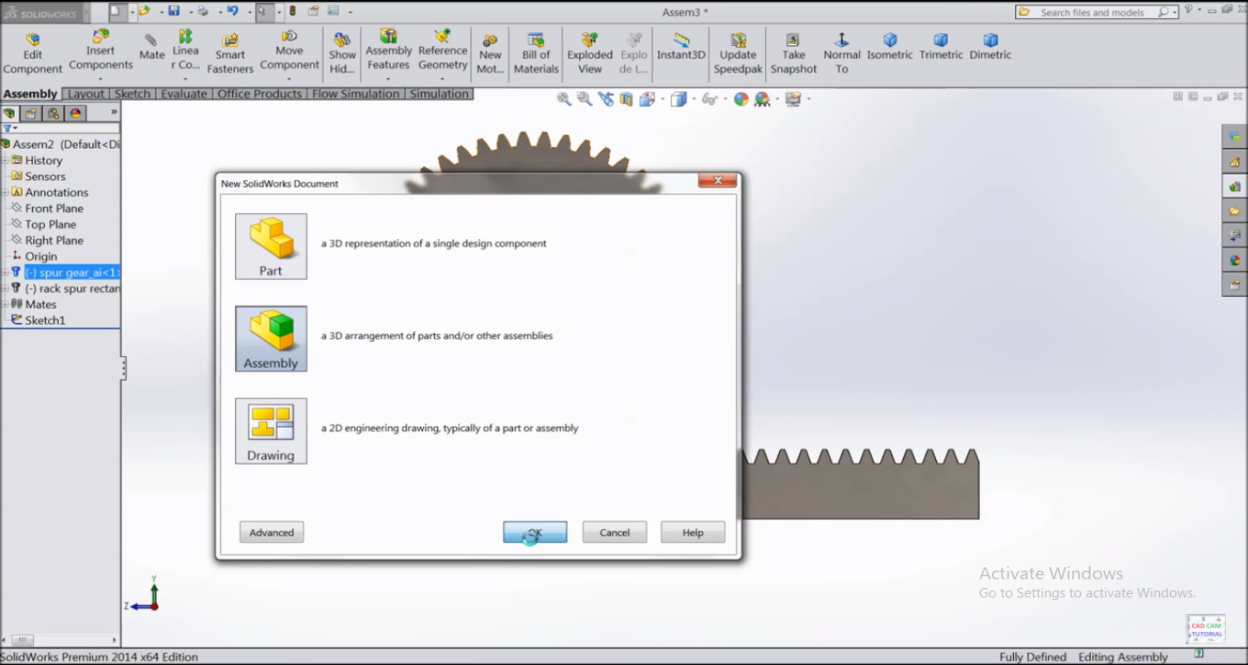1248x665 pixels.
Task: Select the Drawing document type
Action: (271, 431)
